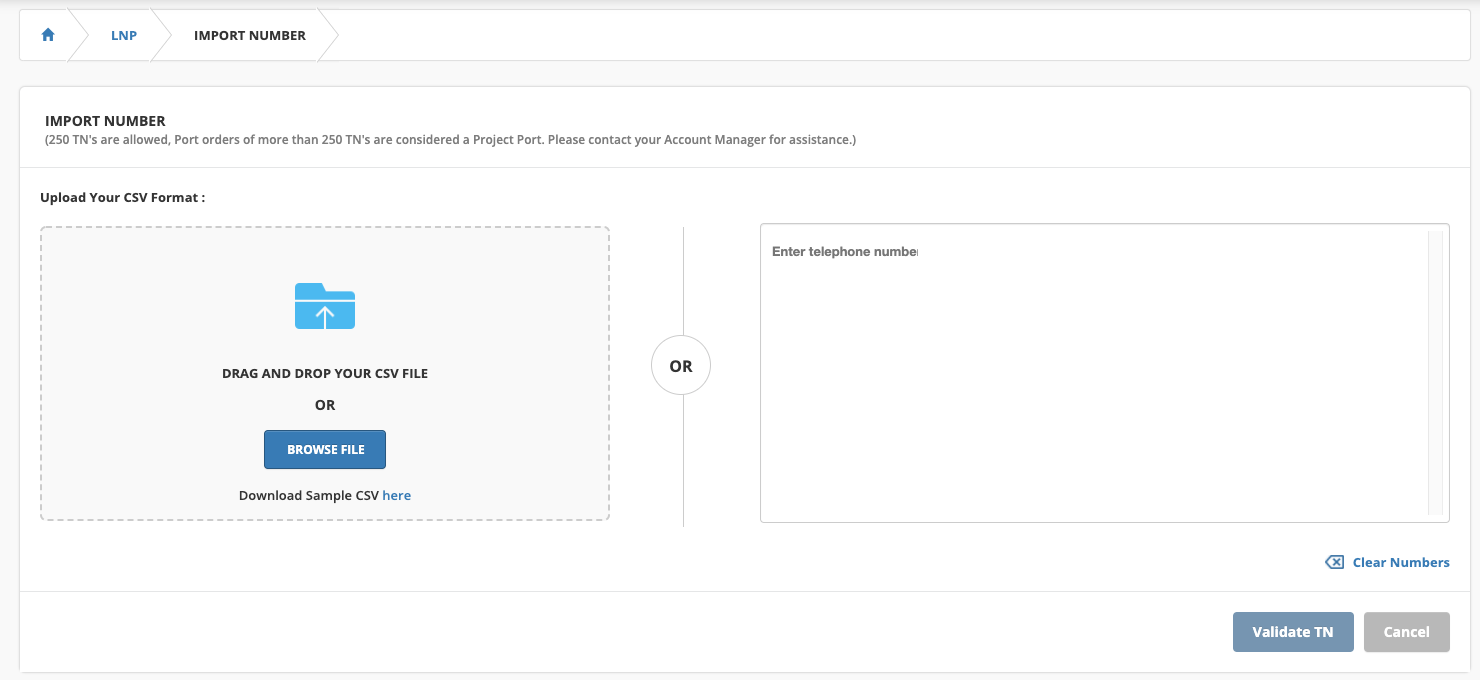Viewport: 1480px width, 680px height.
Task: Click the BROWSE FILE button
Action: coord(325,450)
